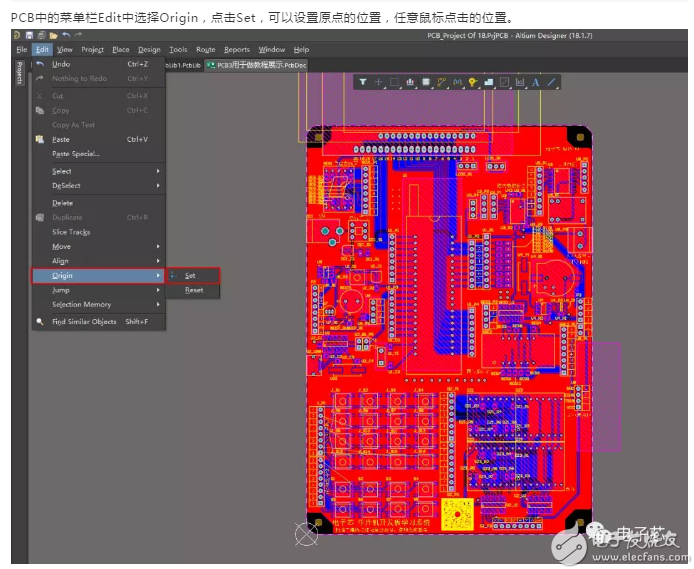694x569 pixels.
Task: Click the yellow QR code on the board
Action: point(457,514)
